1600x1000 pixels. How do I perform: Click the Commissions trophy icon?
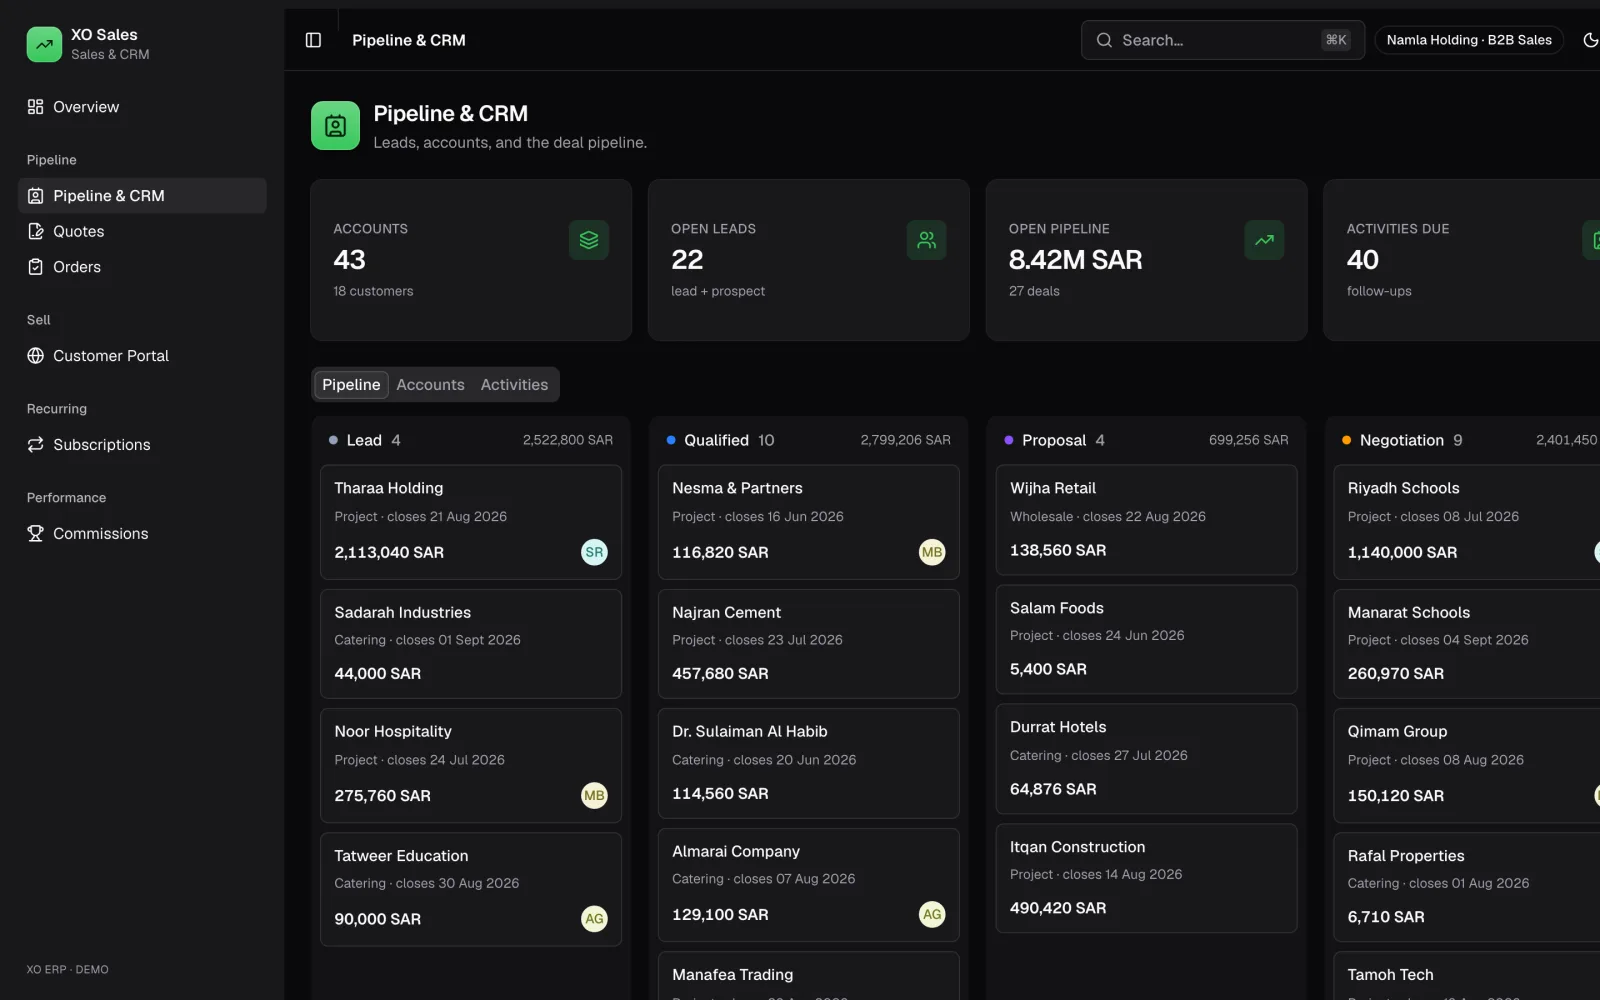pyautogui.click(x=36, y=534)
